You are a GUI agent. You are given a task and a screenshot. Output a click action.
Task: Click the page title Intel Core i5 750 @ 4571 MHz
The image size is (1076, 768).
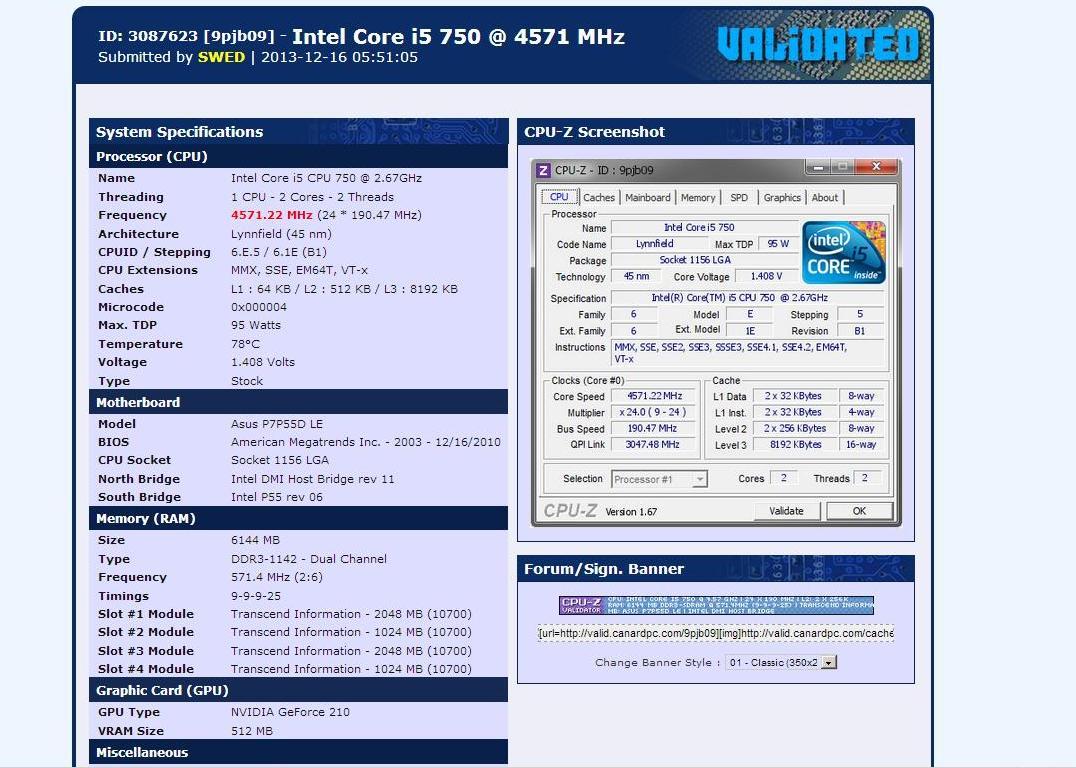click(458, 36)
